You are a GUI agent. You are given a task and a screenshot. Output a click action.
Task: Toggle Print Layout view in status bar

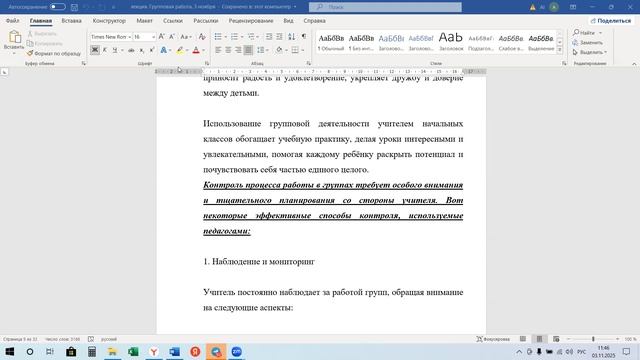coord(539,339)
